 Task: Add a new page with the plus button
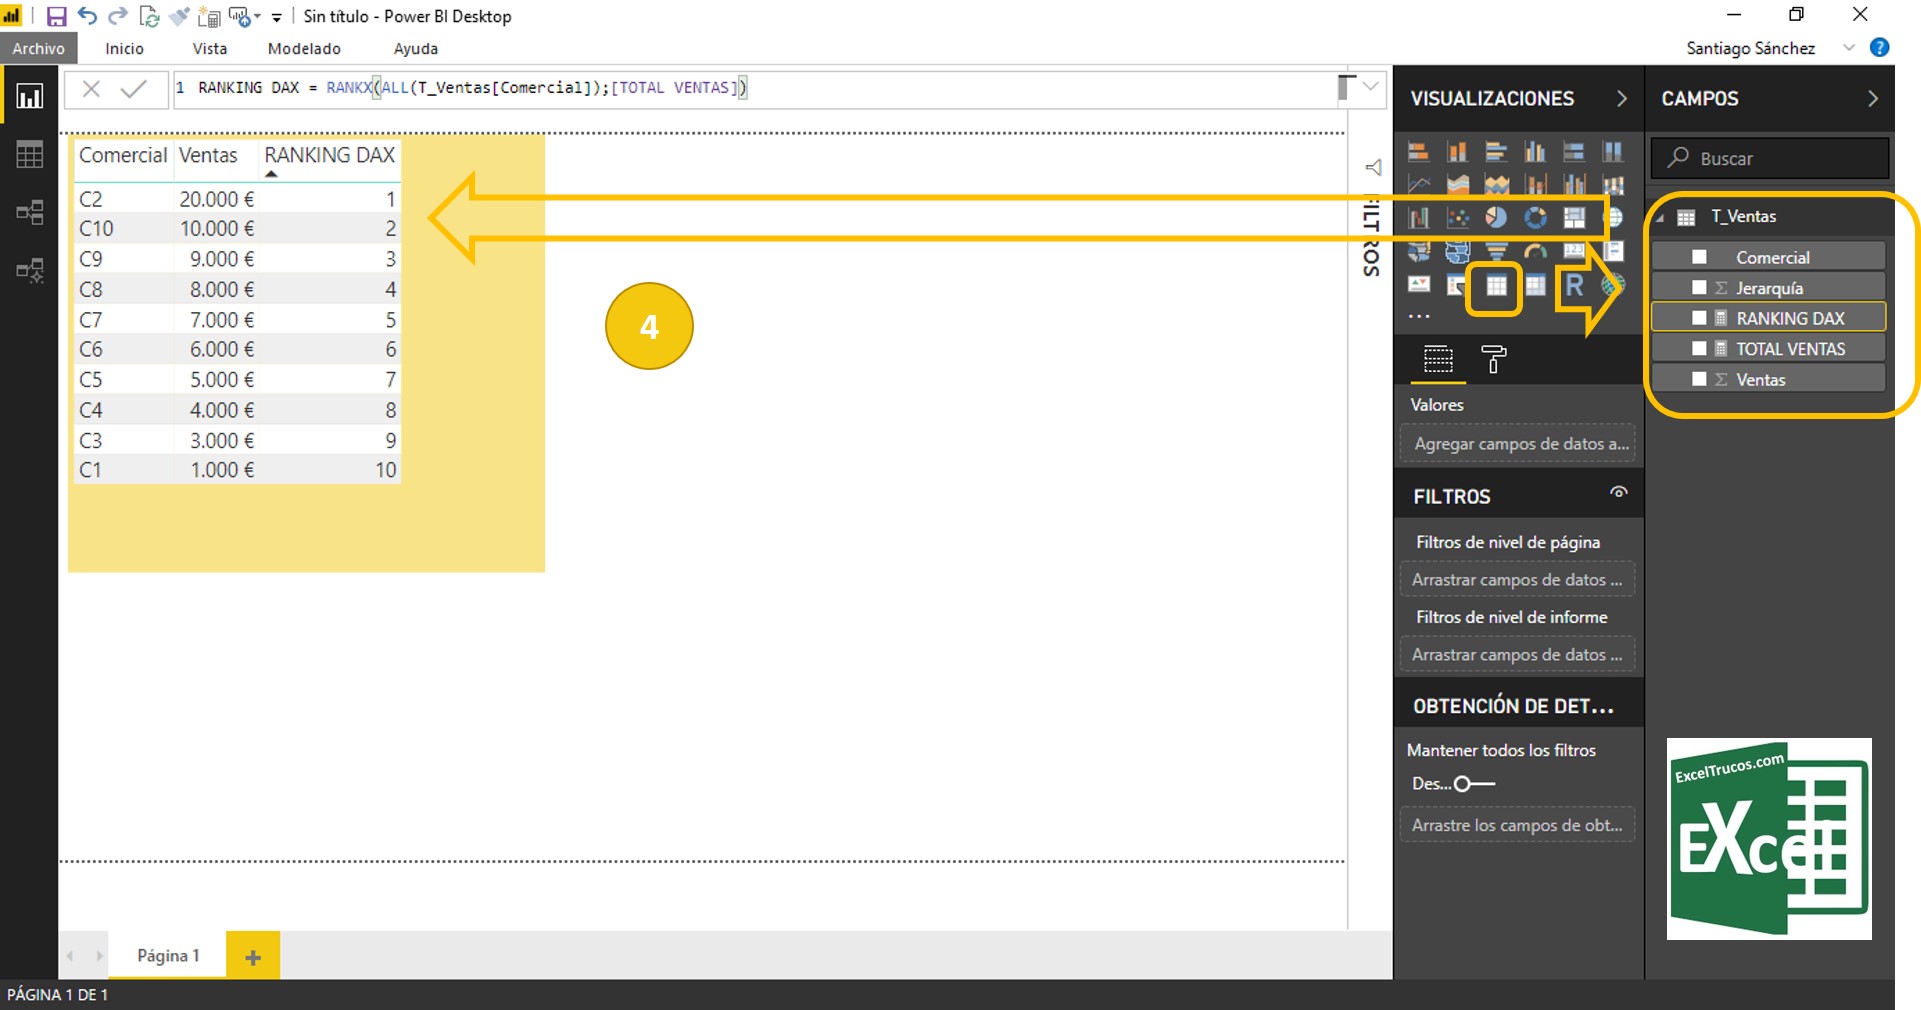(252, 956)
